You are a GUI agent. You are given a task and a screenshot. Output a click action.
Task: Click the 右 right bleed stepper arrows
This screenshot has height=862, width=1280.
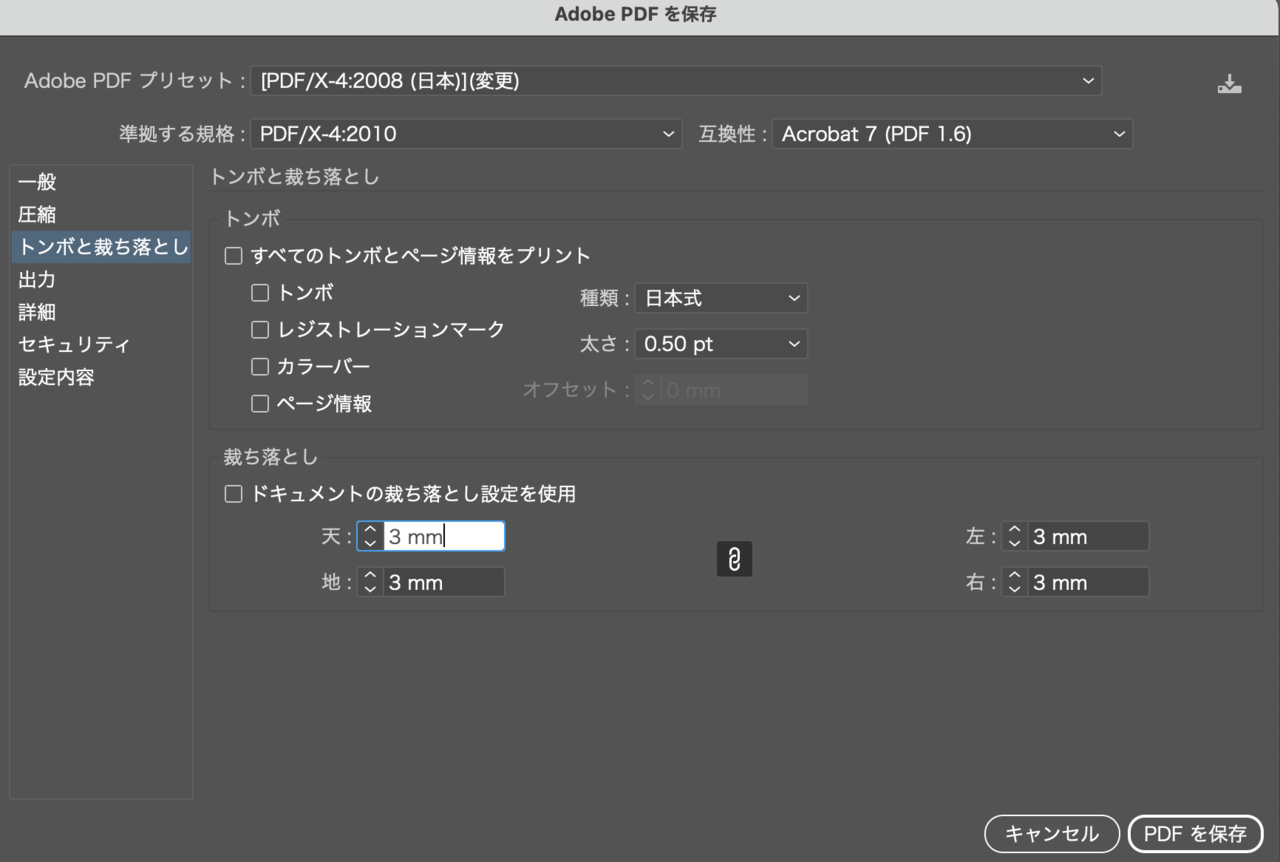click(1014, 582)
